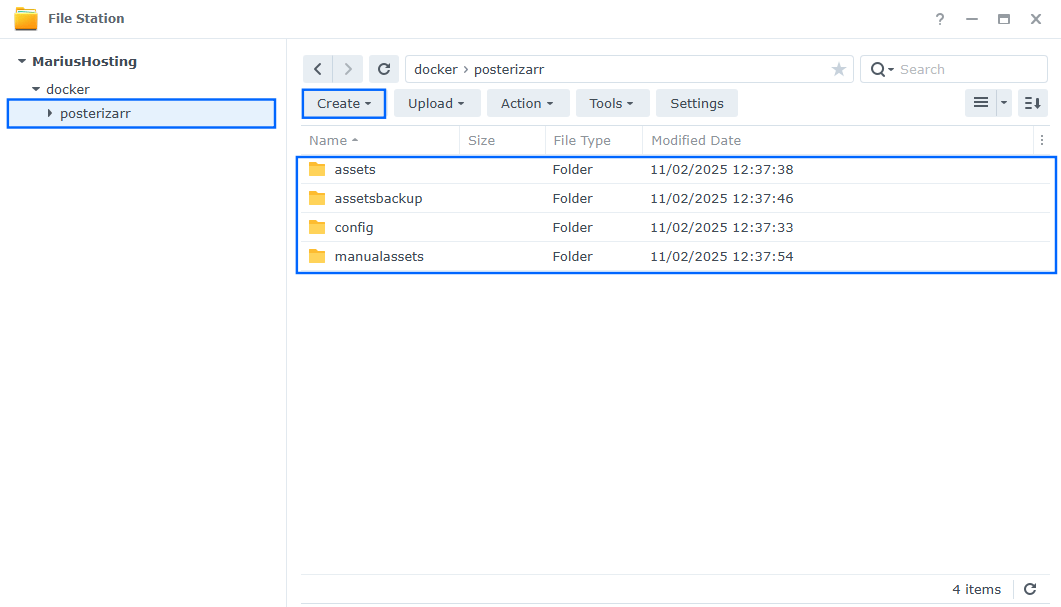Screen dimensions: 1061x607
Task: Refresh the folder with the toolbar refresh icon
Action: coord(384,68)
